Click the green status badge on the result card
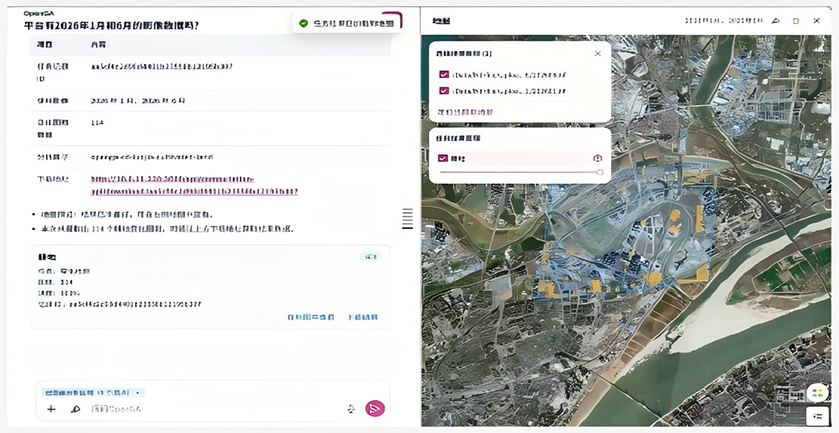 coord(370,256)
